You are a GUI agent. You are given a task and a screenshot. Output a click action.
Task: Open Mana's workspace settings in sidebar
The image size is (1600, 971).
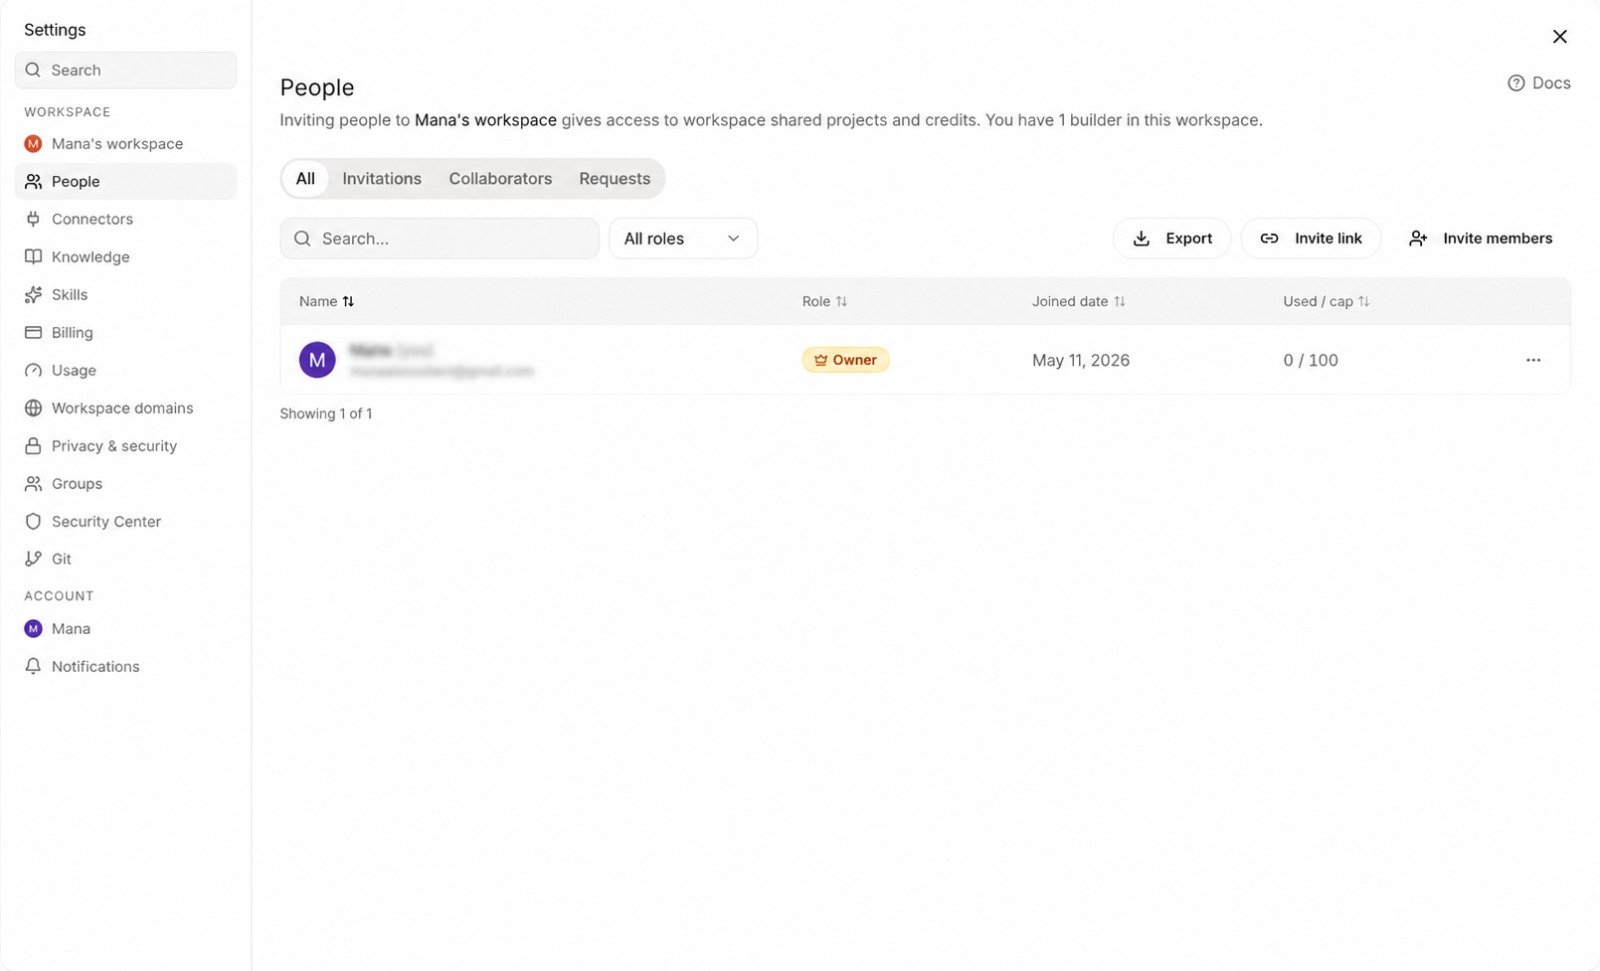(x=126, y=144)
